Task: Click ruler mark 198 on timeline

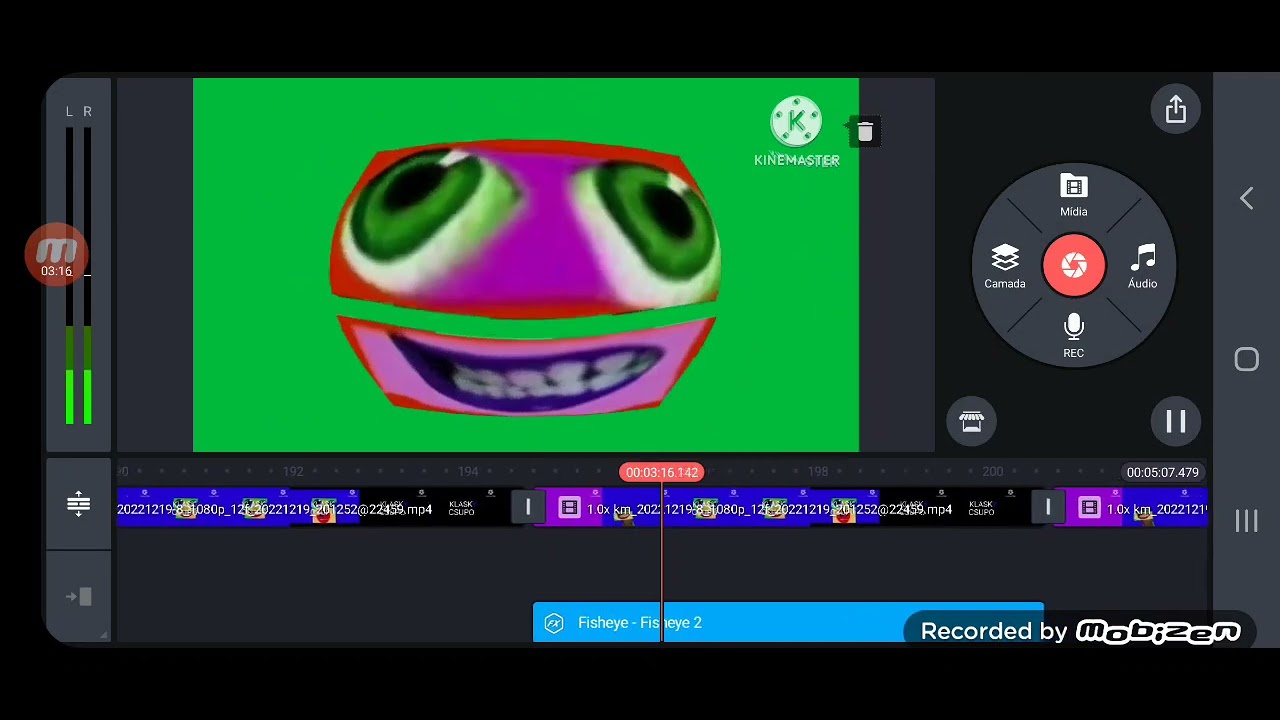Action: click(x=818, y=471)
